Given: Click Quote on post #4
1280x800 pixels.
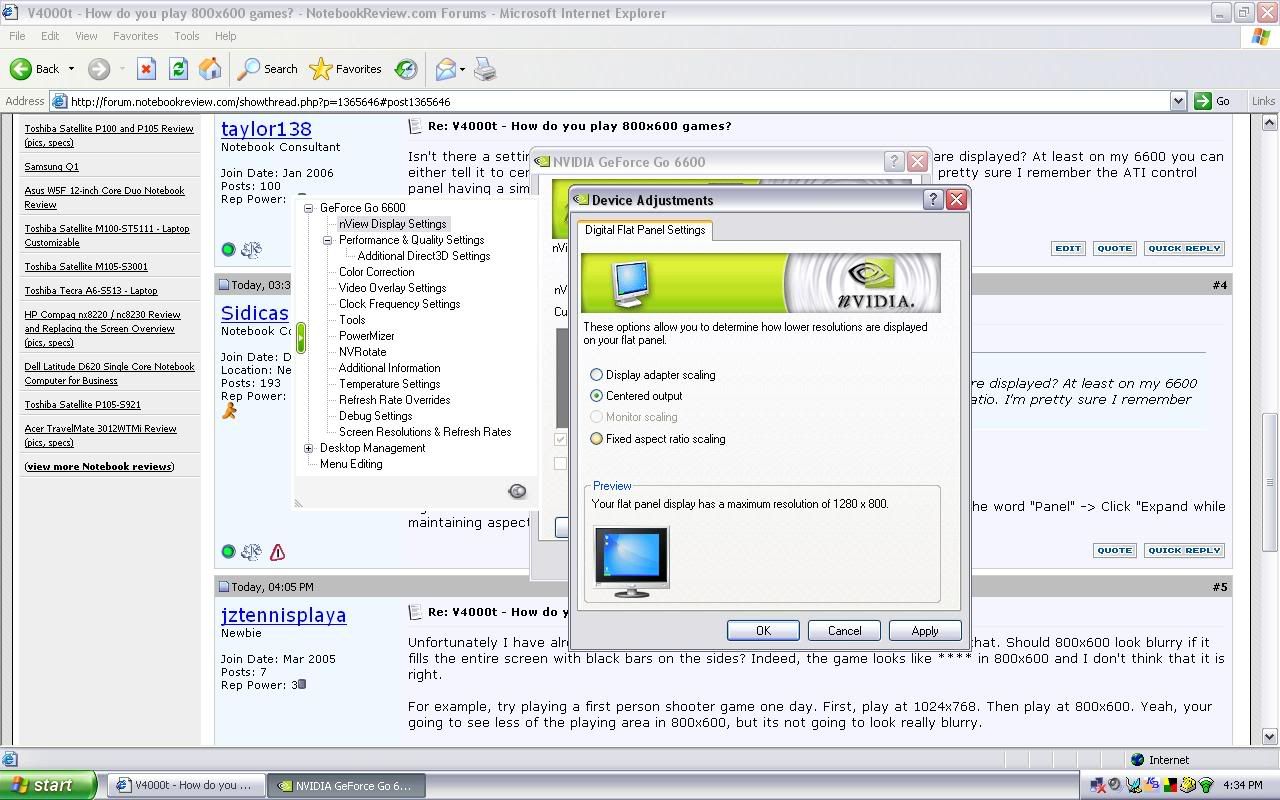Looking at the screenshot, I should pos(1114,550).
